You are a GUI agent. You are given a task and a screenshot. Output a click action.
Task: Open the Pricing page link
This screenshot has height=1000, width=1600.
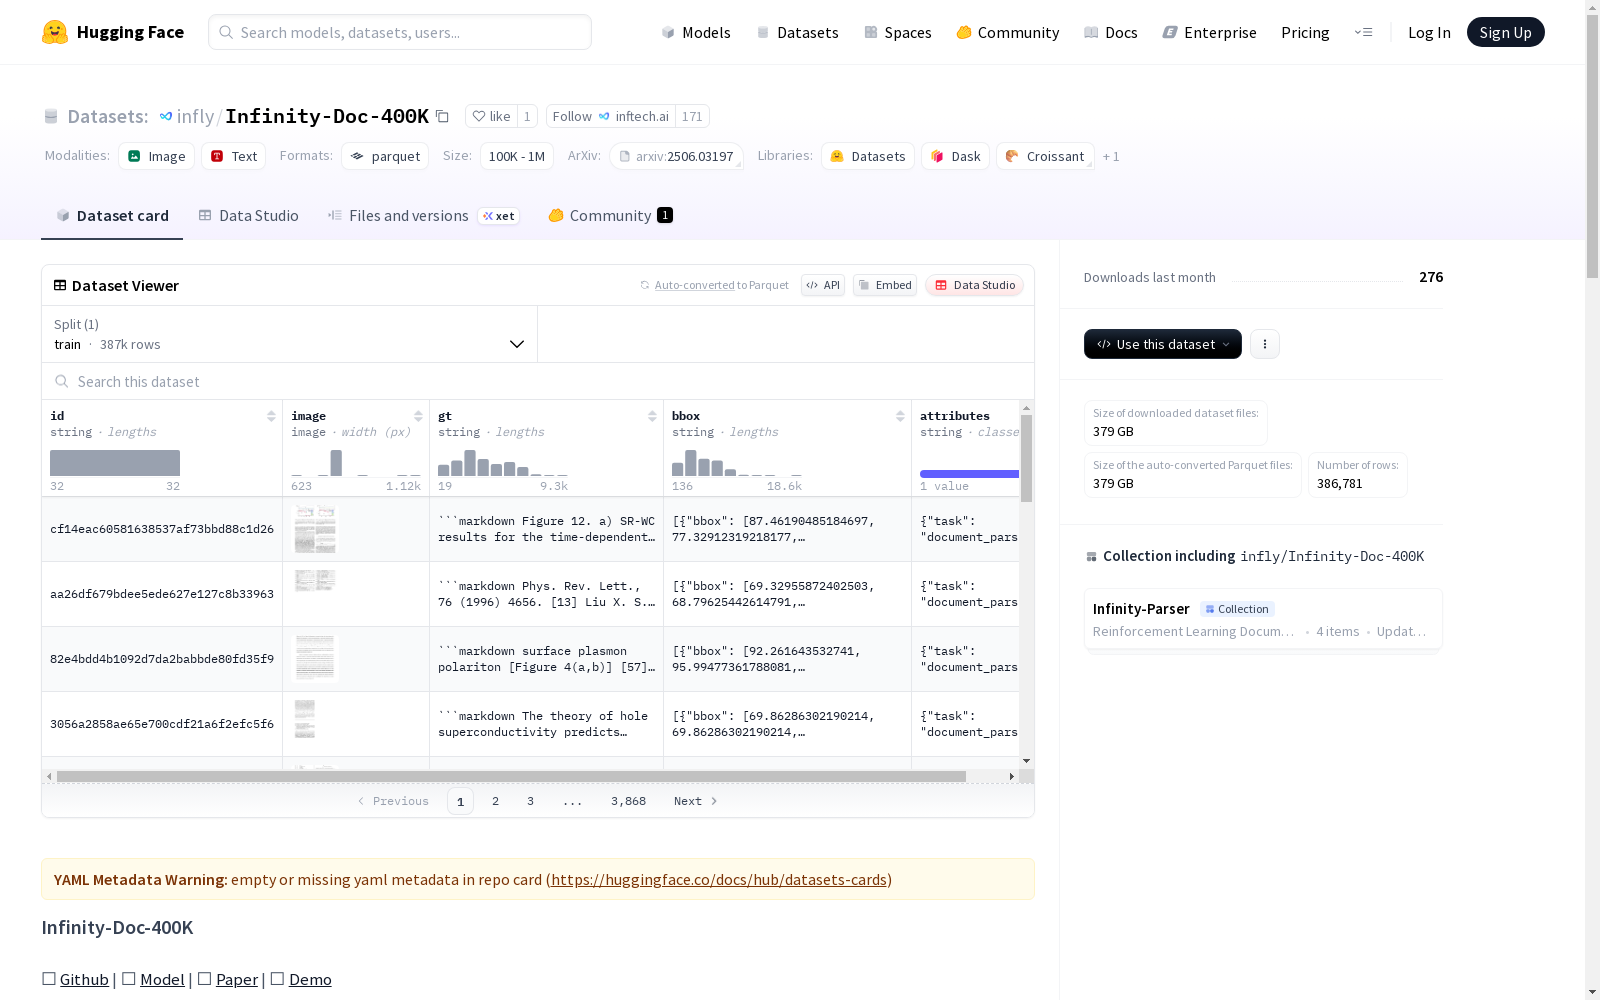(1305, 32)
